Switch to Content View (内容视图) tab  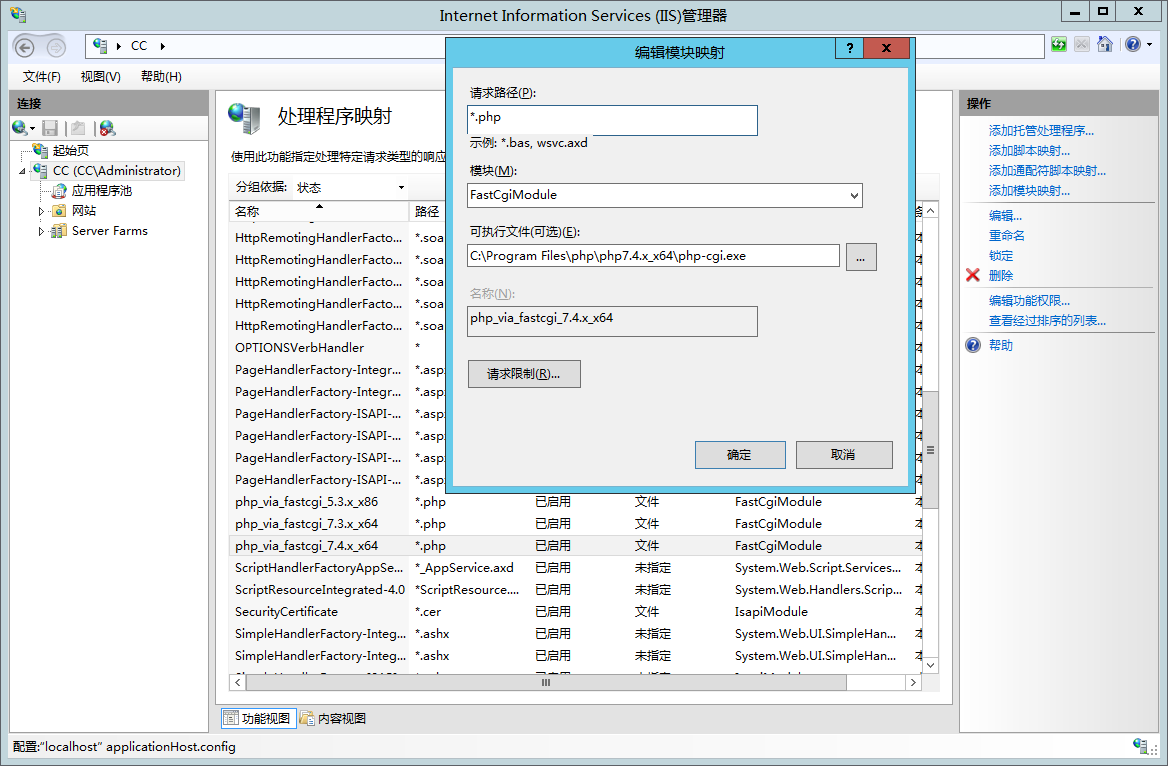334,718
